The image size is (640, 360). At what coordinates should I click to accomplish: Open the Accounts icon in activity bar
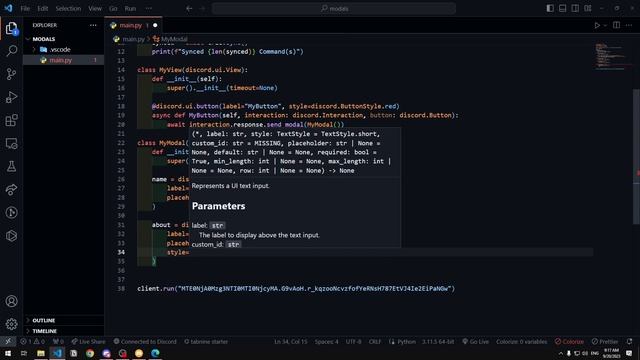pyautogui.click(x=11, y=301)
